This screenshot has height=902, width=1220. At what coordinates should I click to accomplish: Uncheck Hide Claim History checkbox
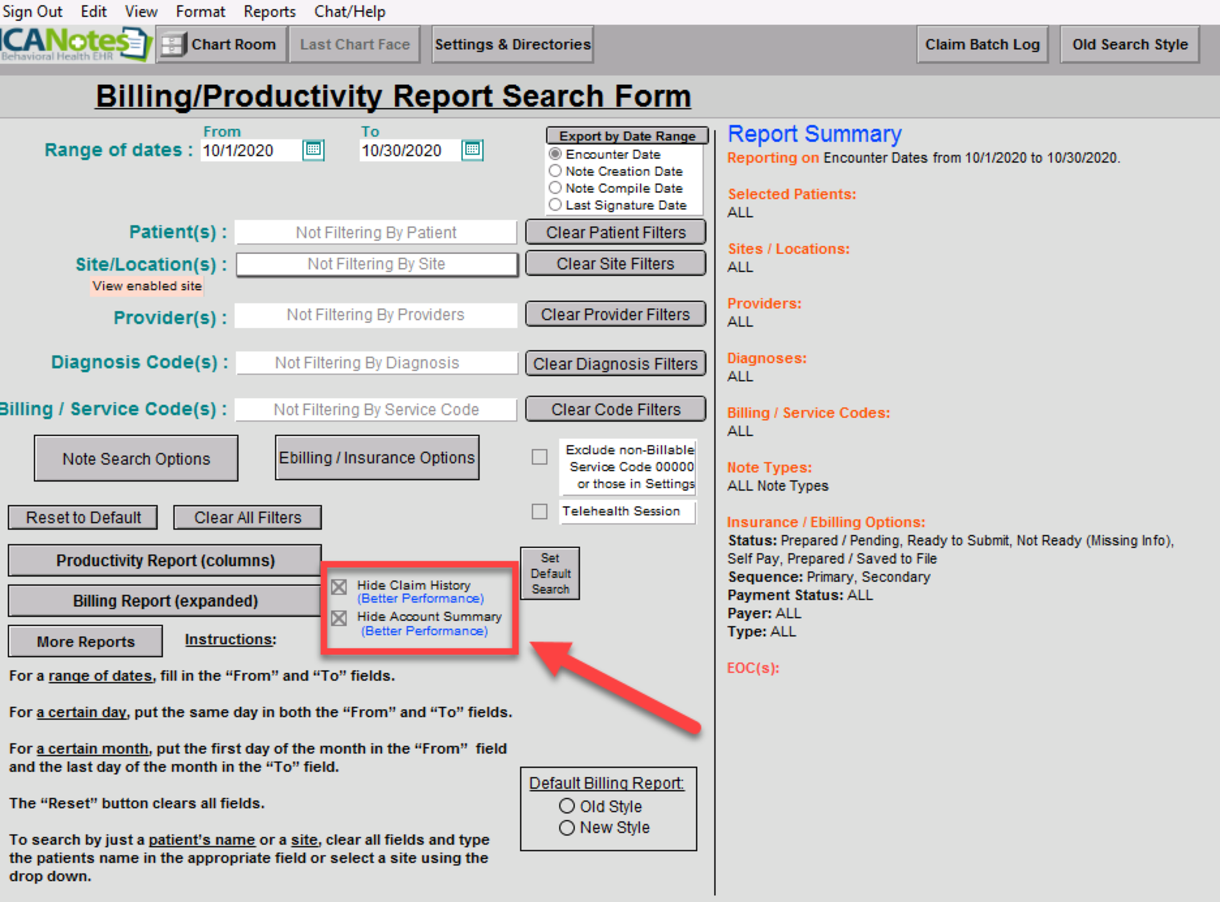point(339,587)
